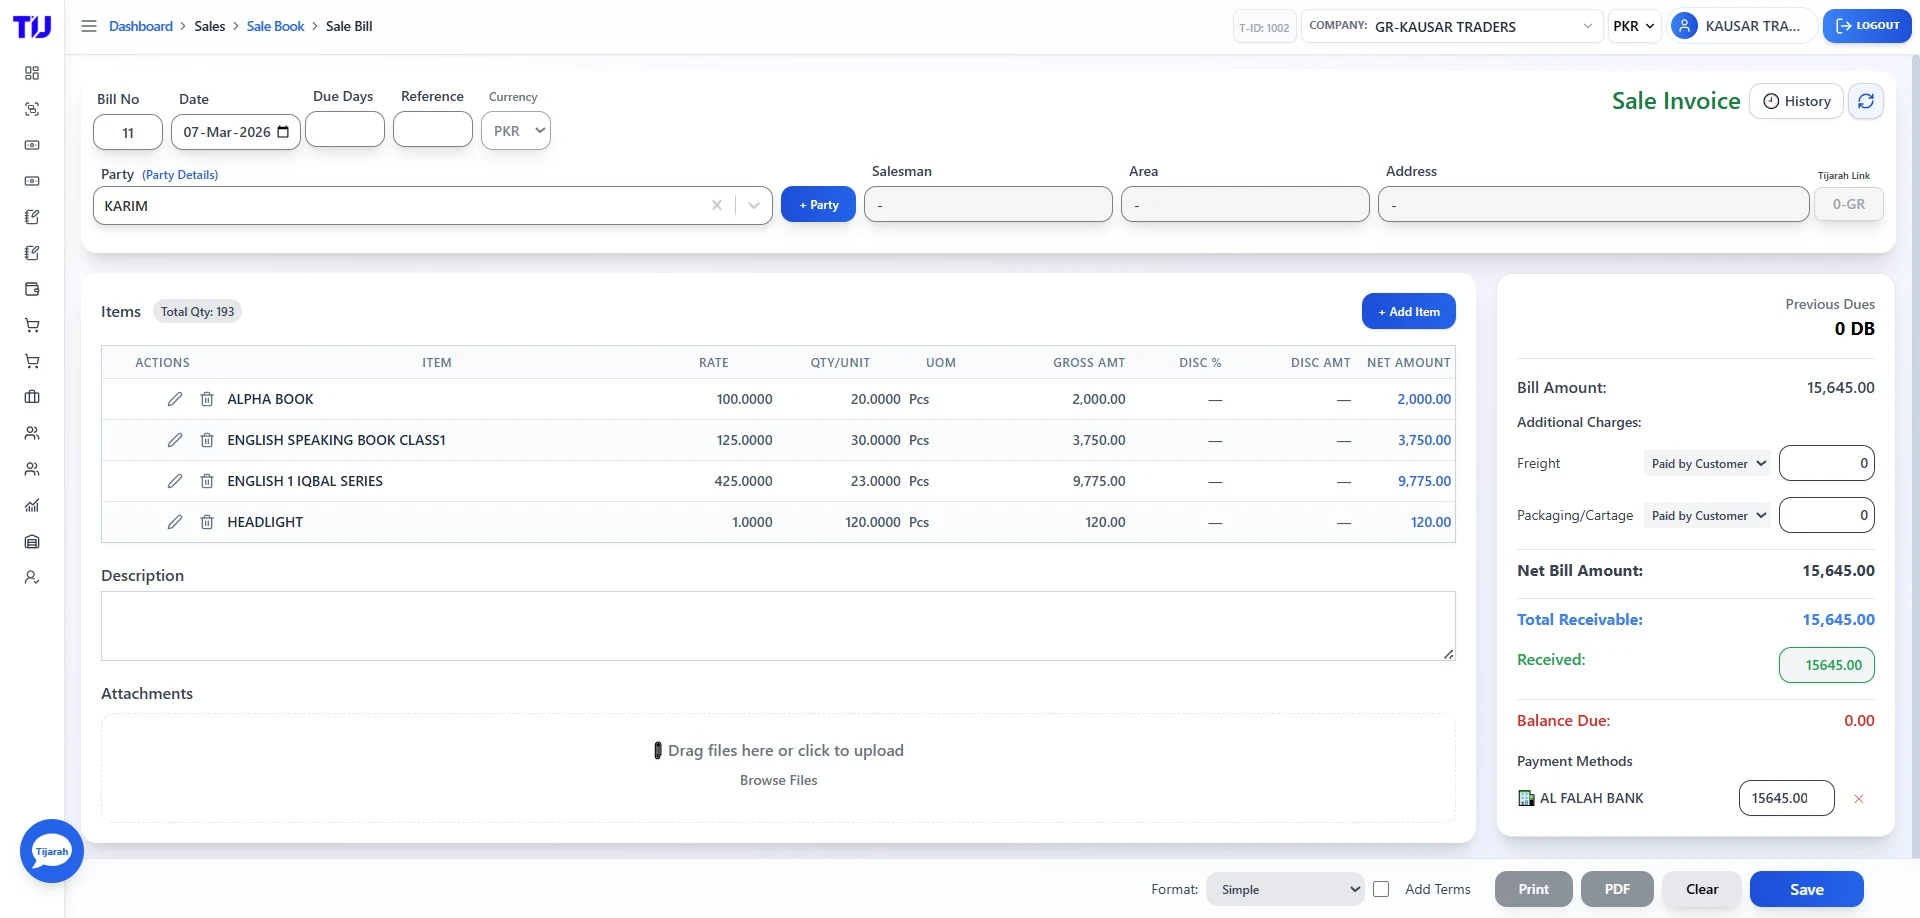The height and width of the screenshot is (918, 1920).
Task: Remove AL FALAH BANK payment method
Action: point(1859,798)
